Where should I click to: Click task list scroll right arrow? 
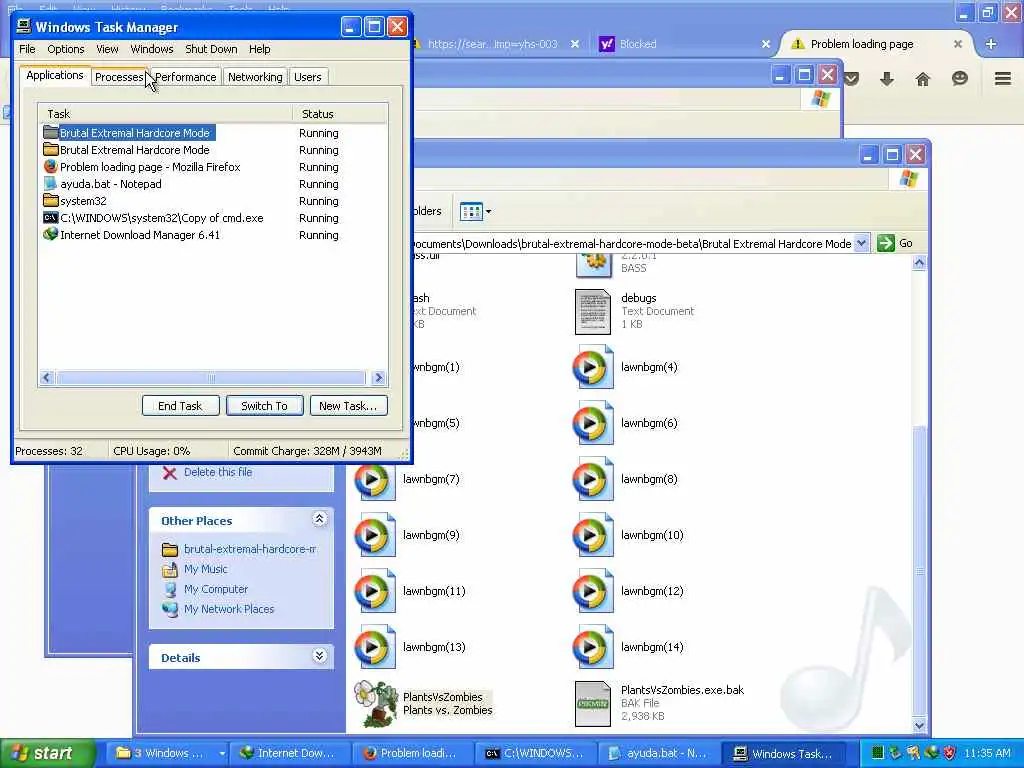[x=378, y=377]
